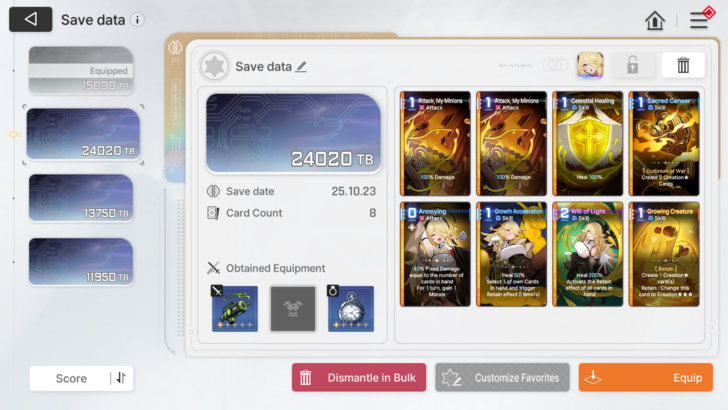Select the 11950 TB save slot
The height and width of the screenshot is (410, 728).
(x=81, y=261)
